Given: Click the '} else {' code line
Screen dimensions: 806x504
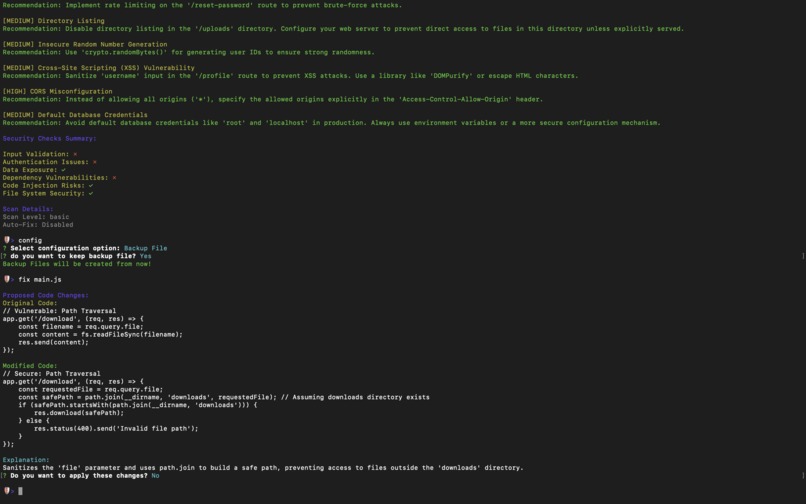Looking at the screenshot, I should [34, 421].
